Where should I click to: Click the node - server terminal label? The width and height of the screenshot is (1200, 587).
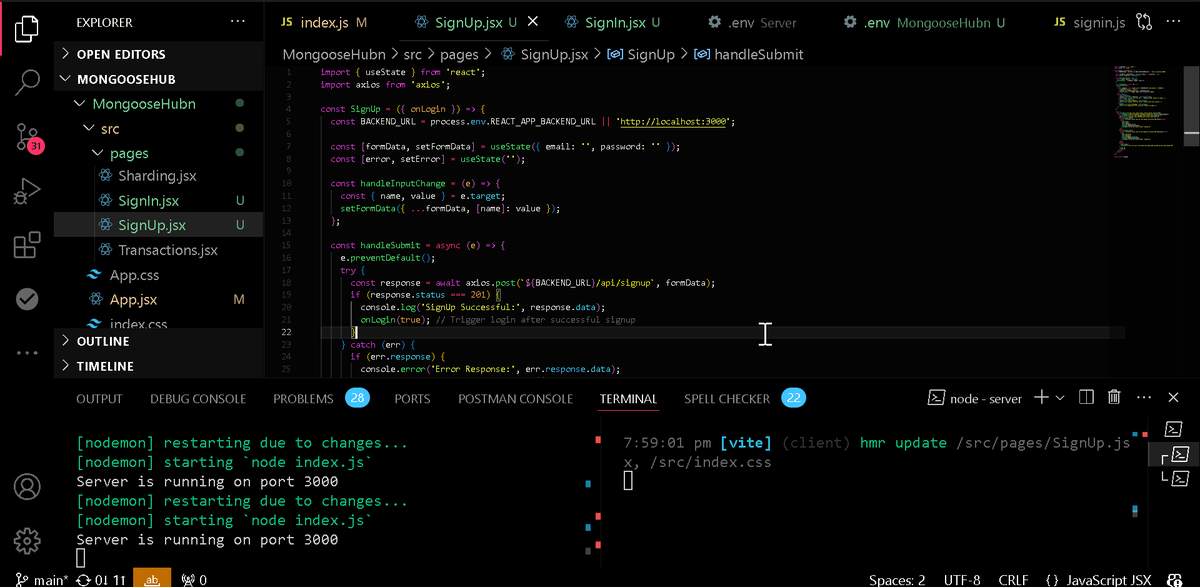pos(975,398)
